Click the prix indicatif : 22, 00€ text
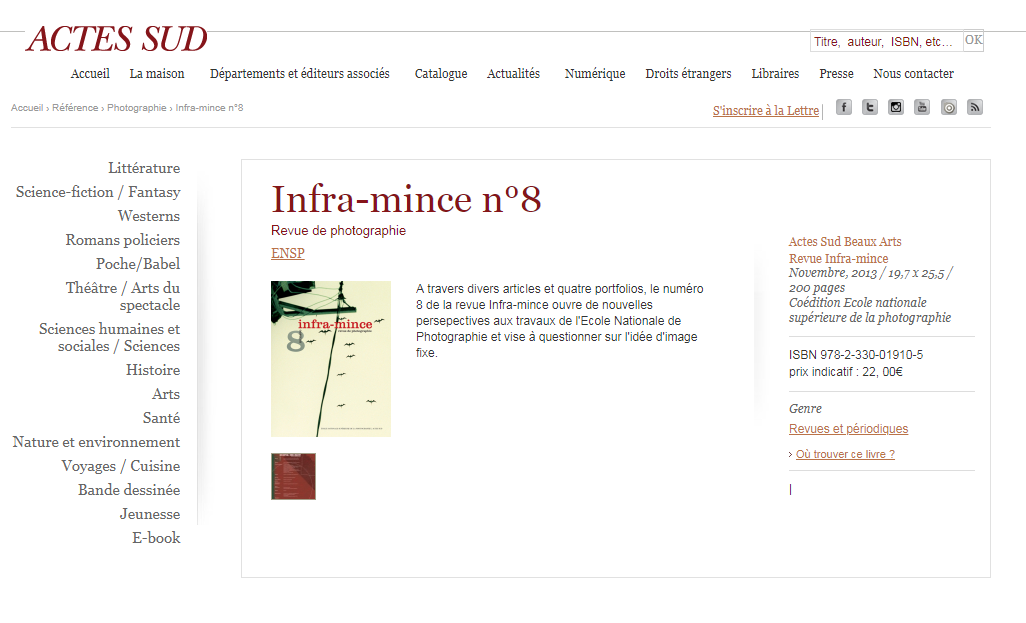This screenshot has height=623, width=1026. [x=845, y=372]
